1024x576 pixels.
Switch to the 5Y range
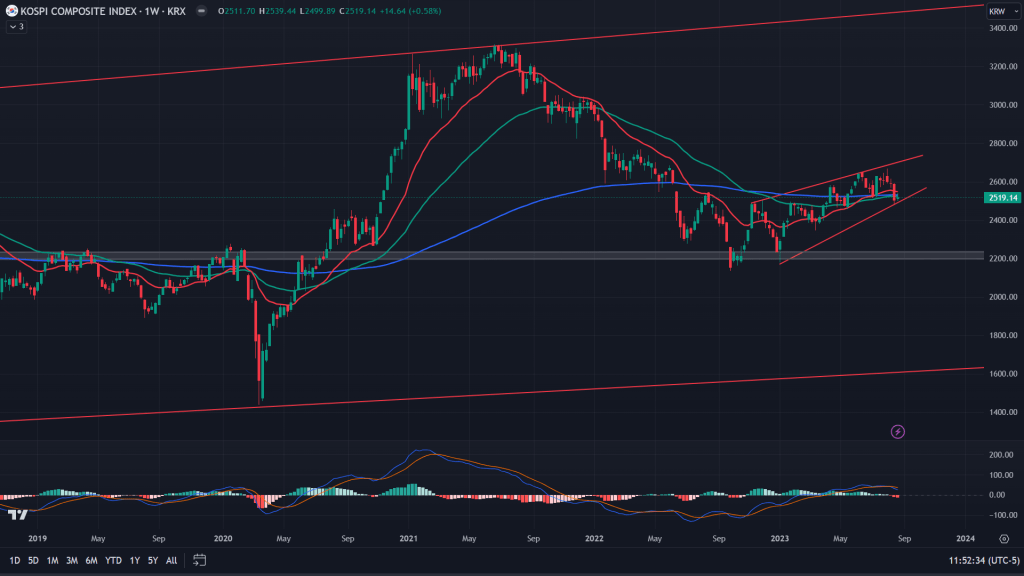point(152,561)
